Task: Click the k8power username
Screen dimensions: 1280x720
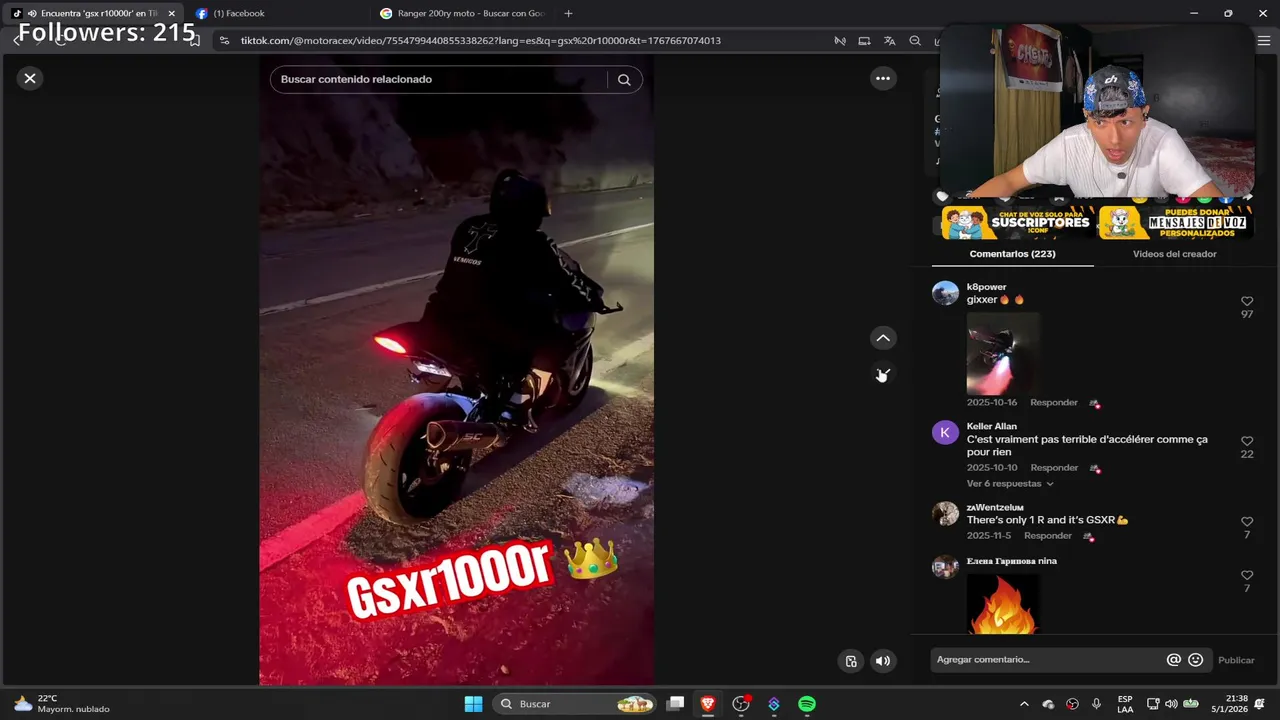Action: [x=986, y=287]
